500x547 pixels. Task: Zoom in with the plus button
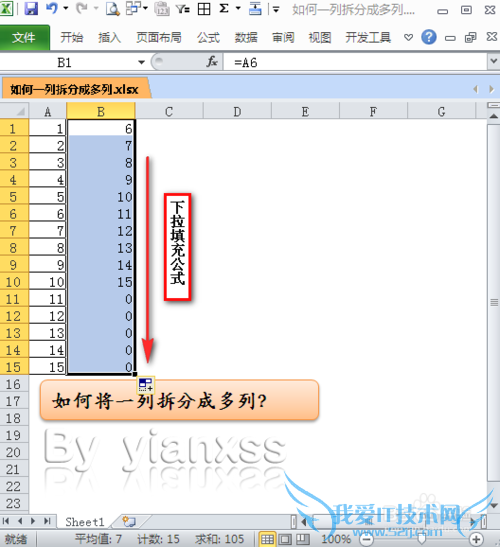(x=477, y=539)
